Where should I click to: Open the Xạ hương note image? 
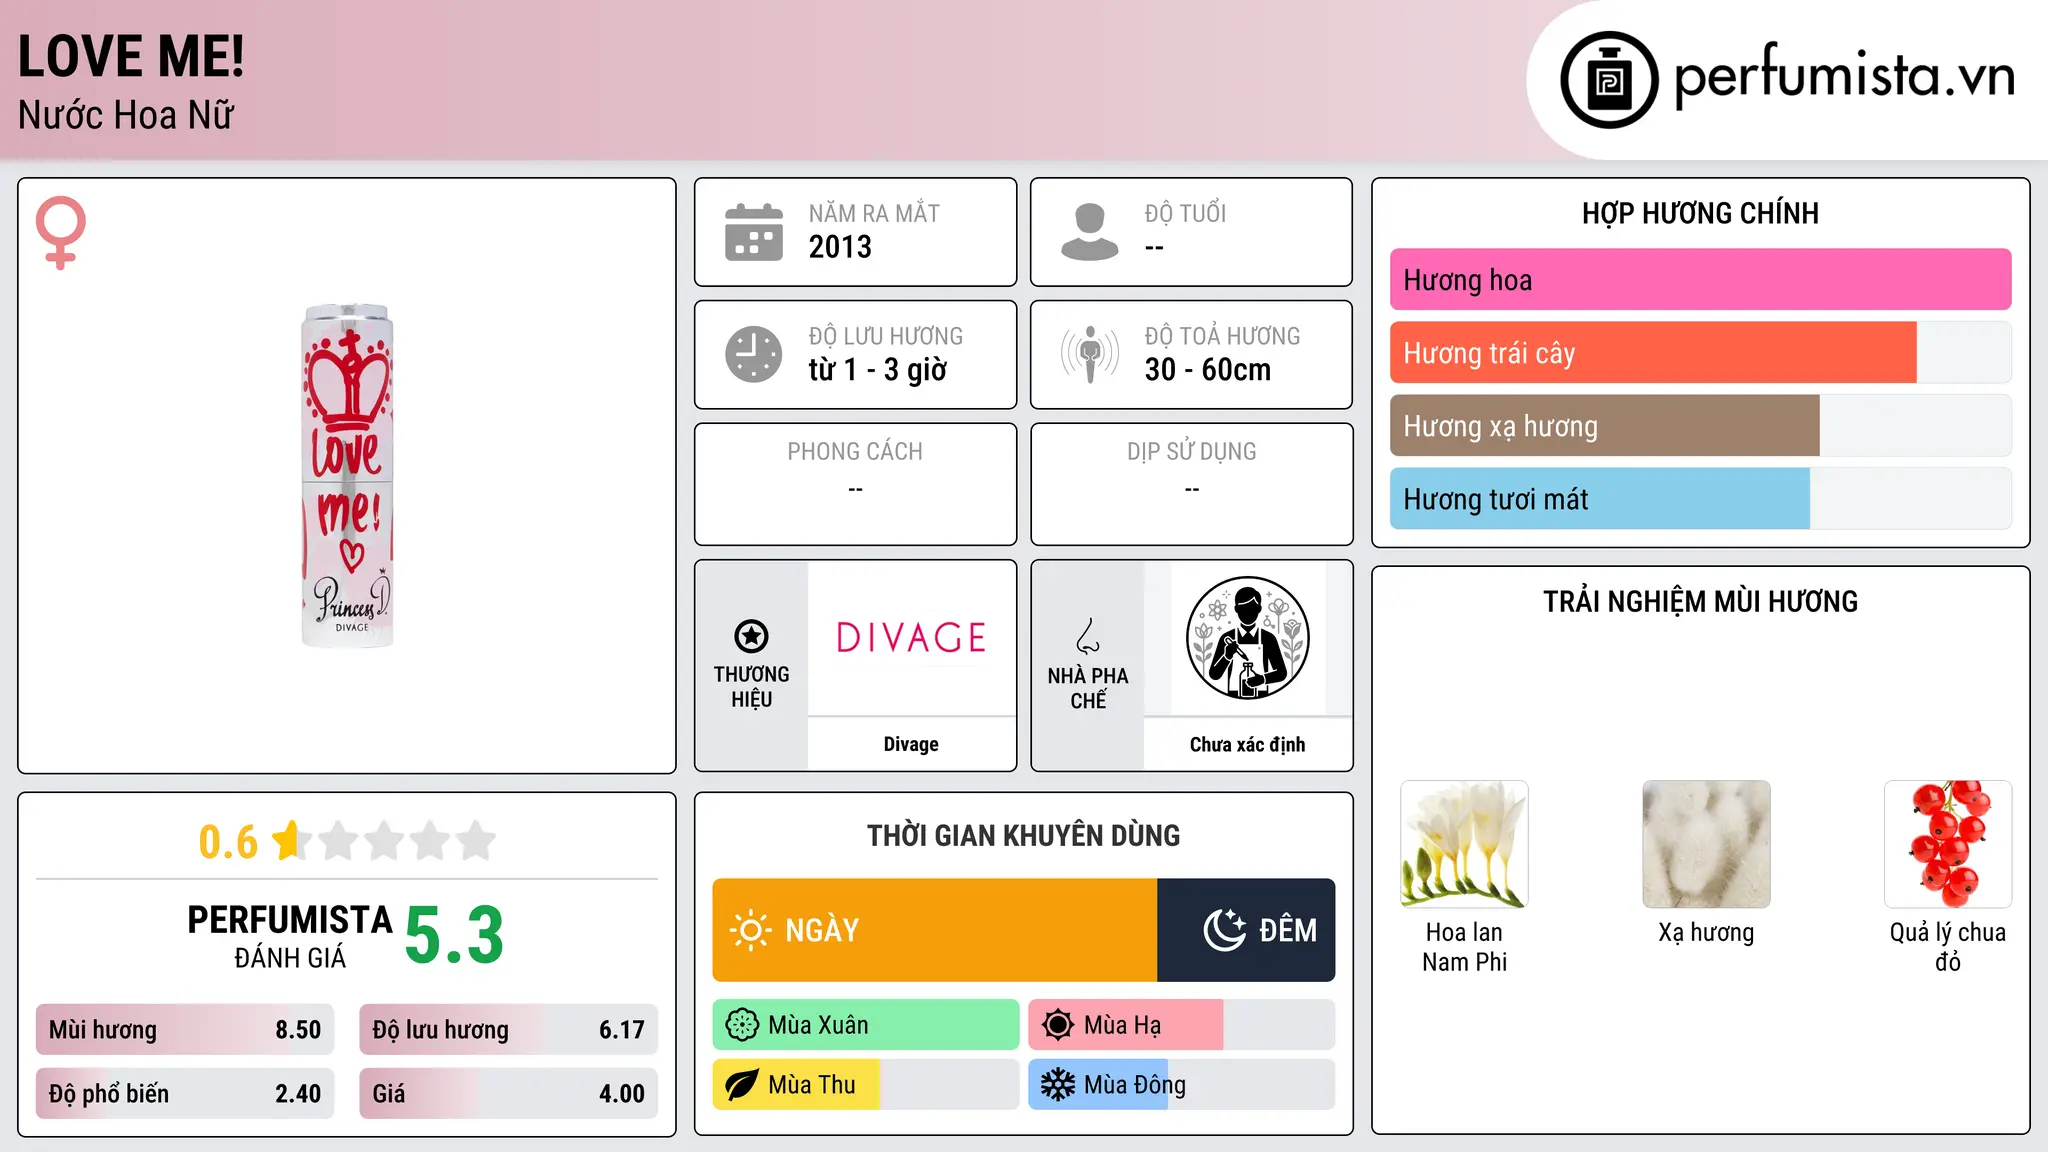1706,844
